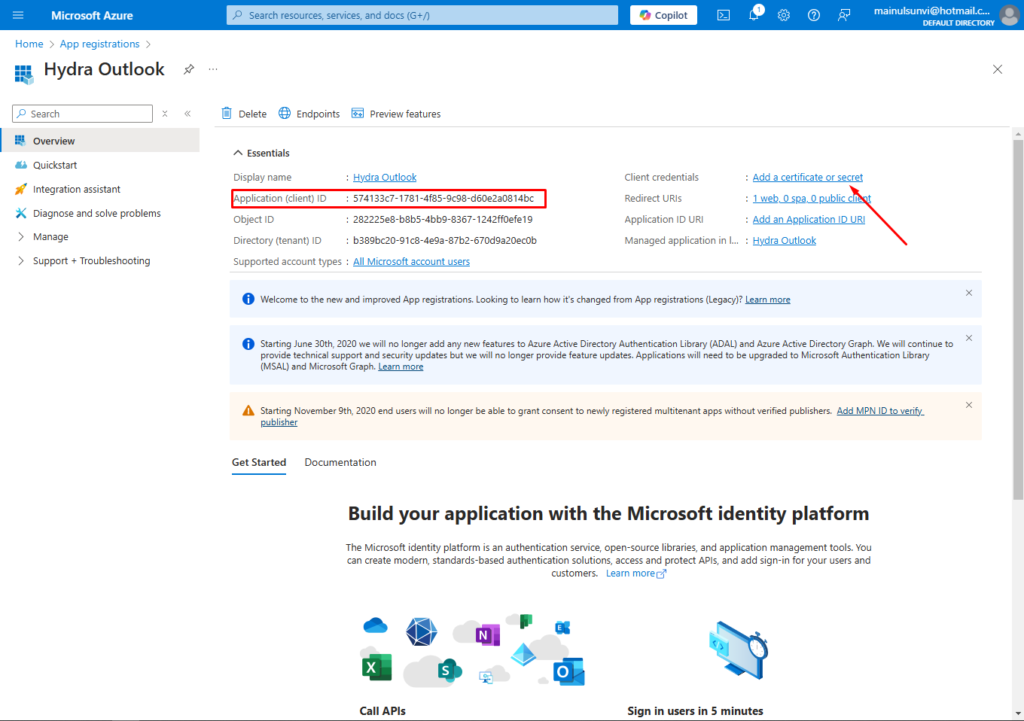1024x721 pixels.
Task: Go to Home breadcrumb
Action: [x=29, y=44]
